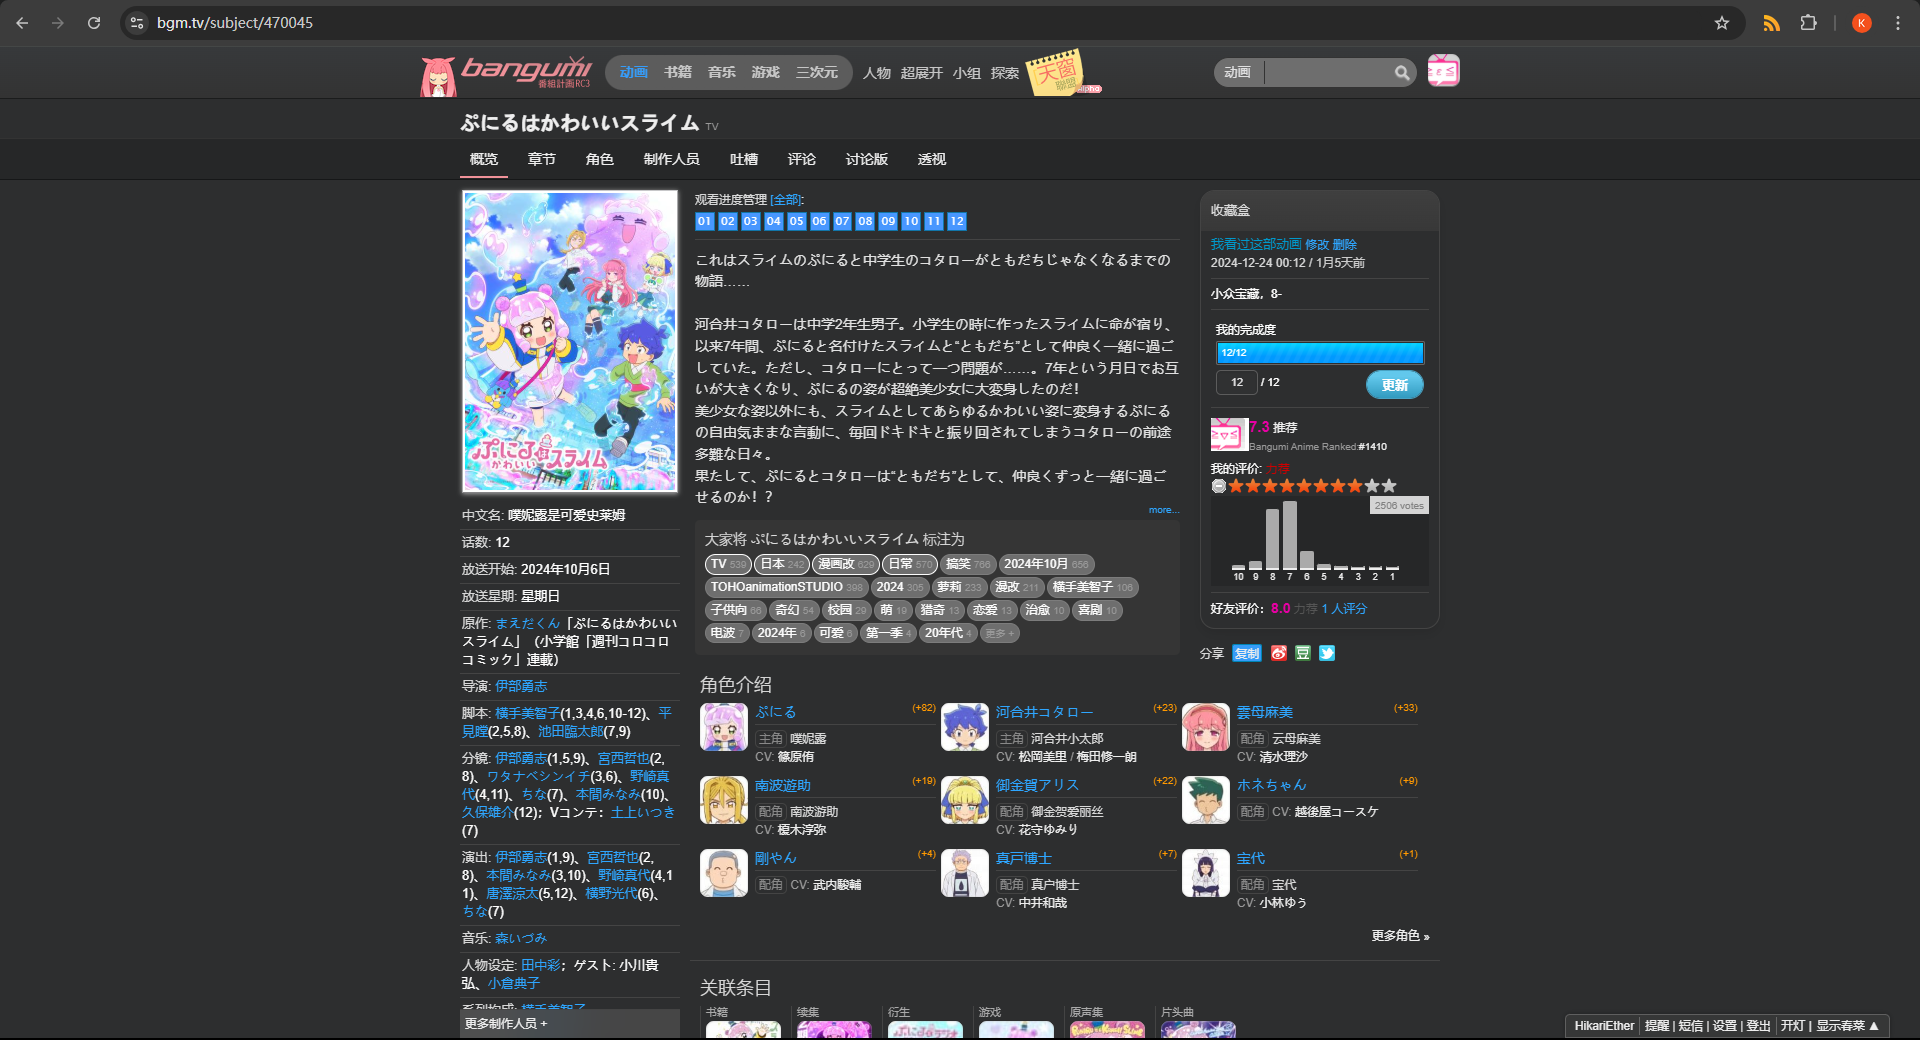Open director 伊部勇志 link
Screen dimensions: 1920x1040
521,686
